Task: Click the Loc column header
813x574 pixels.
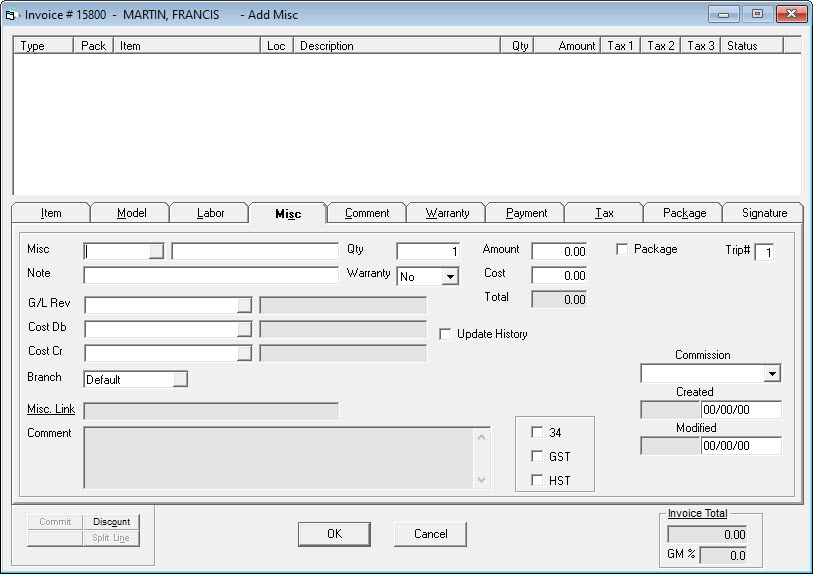Action: pyautogui.click(x=276, y=46)
